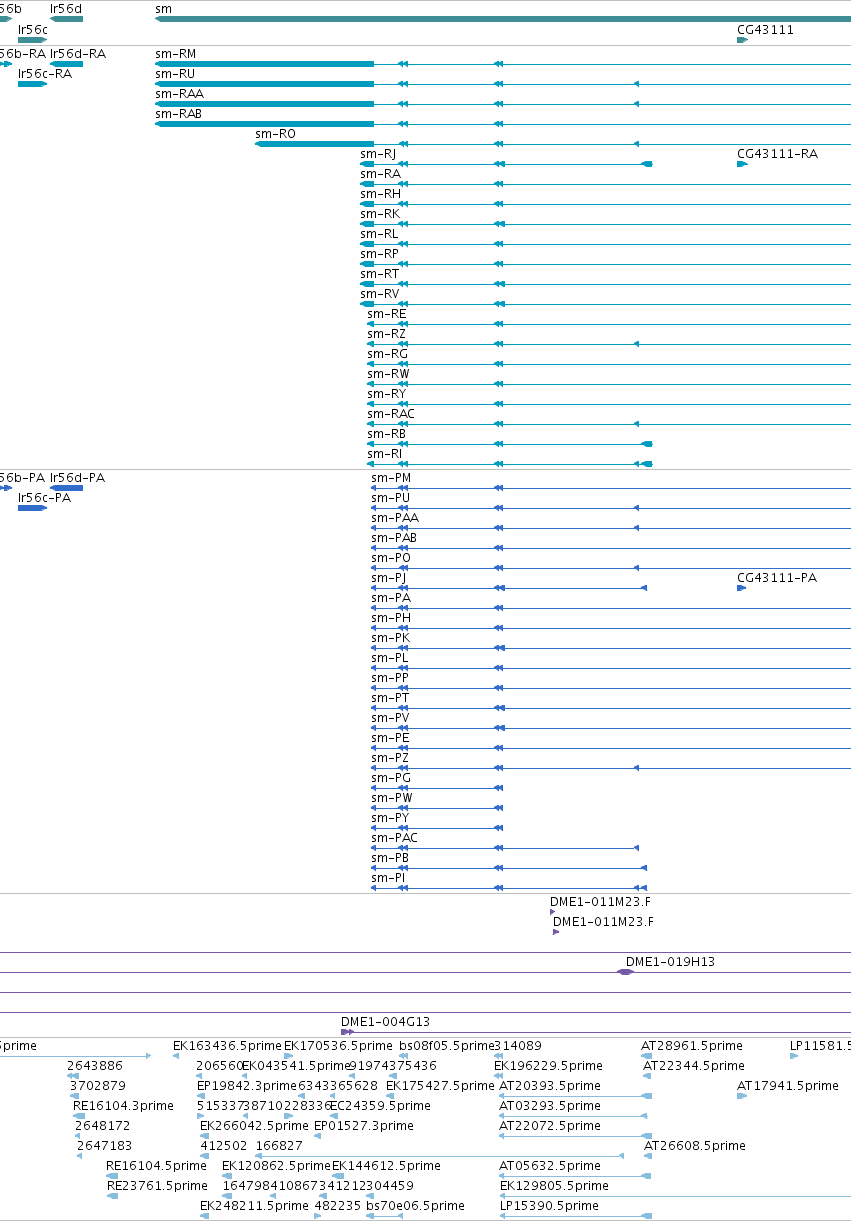
Task: Select EST RE16104.3prime
Action: point(123,1105)
